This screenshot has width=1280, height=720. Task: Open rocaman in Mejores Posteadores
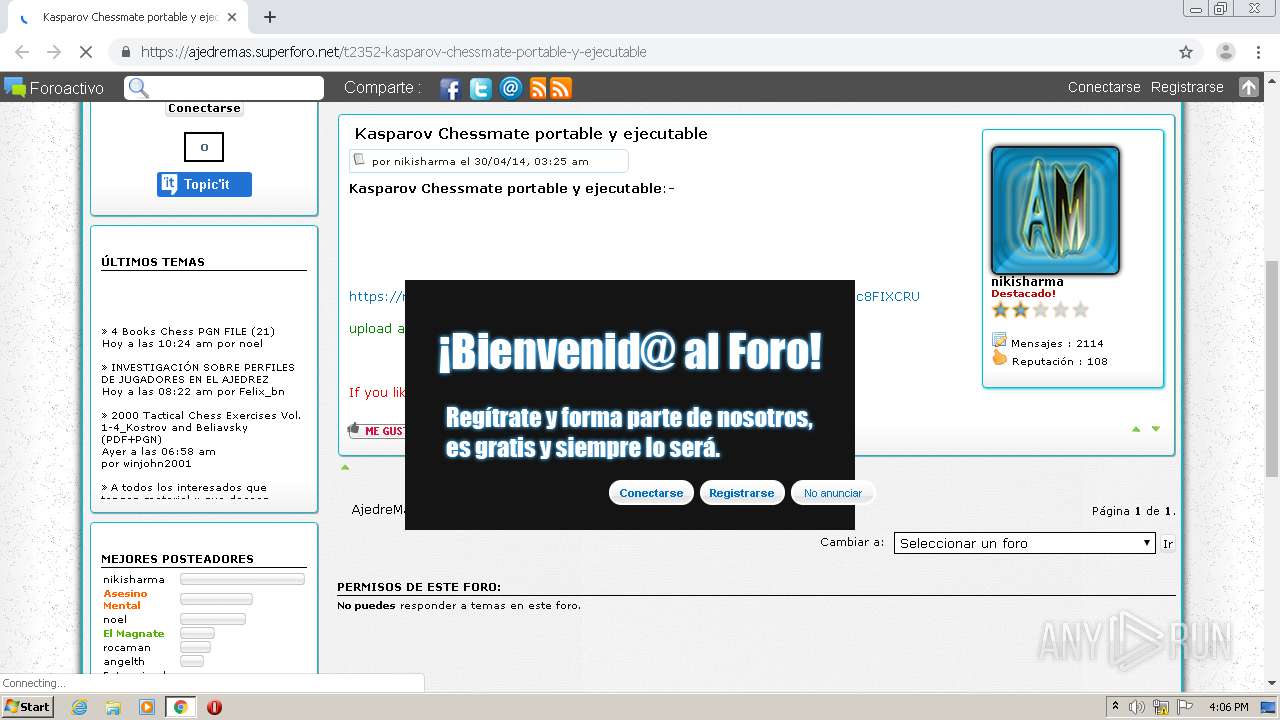point(127,647)
